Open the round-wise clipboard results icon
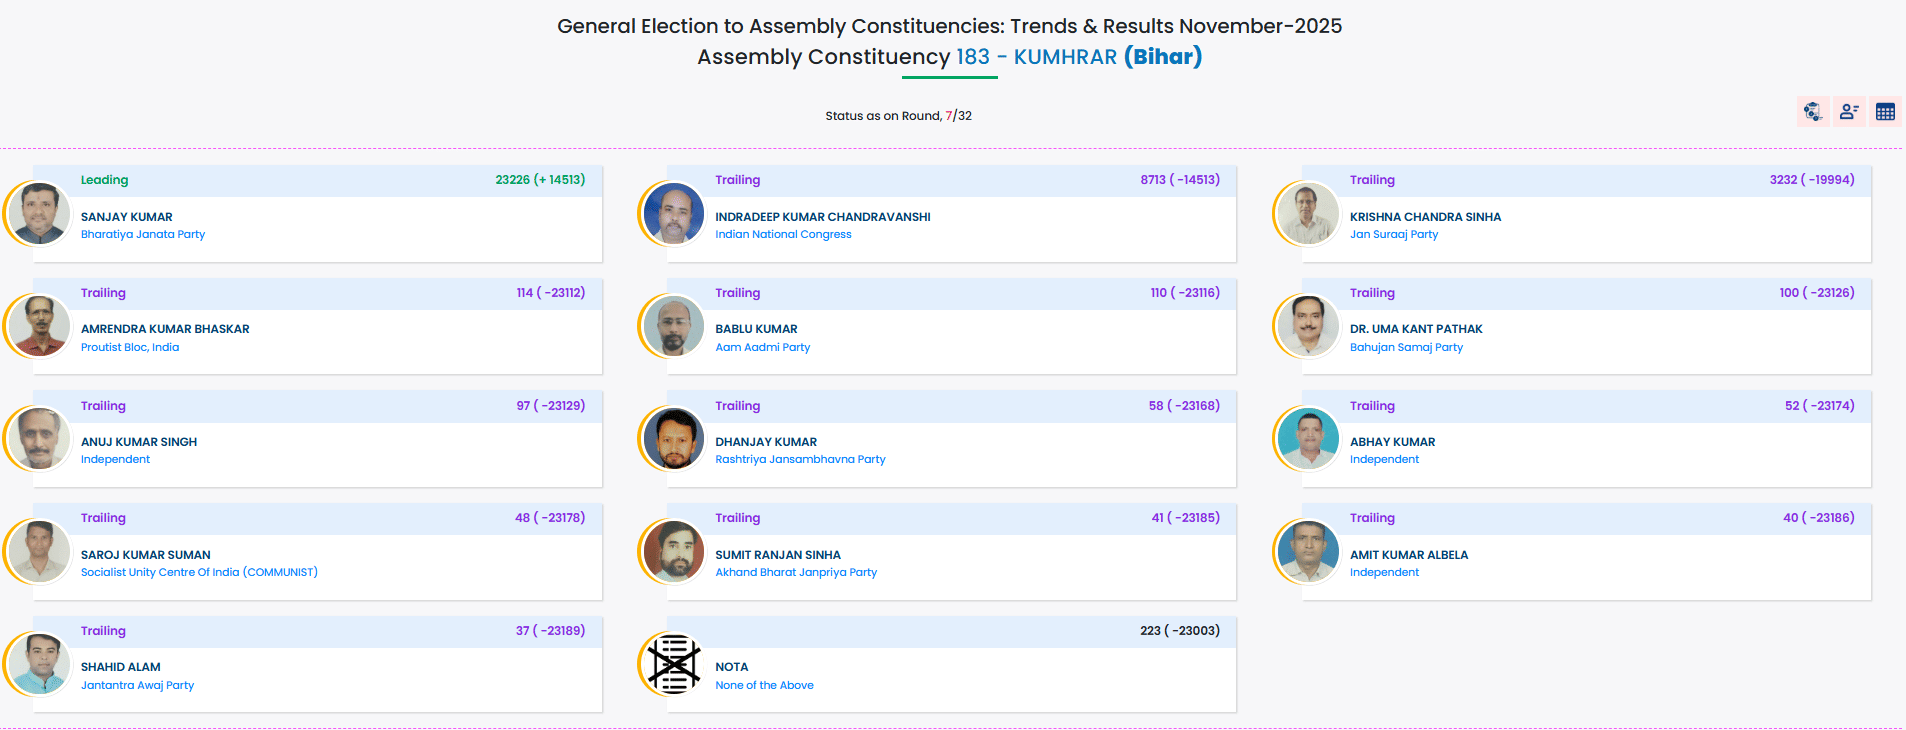 (1812, 112)
